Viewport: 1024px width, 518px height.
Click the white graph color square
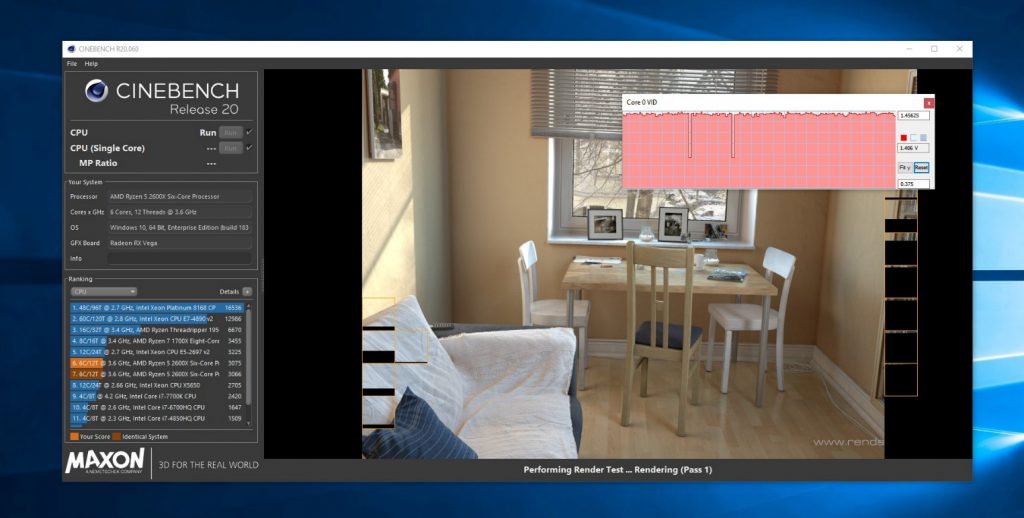[x=913, y=138]
